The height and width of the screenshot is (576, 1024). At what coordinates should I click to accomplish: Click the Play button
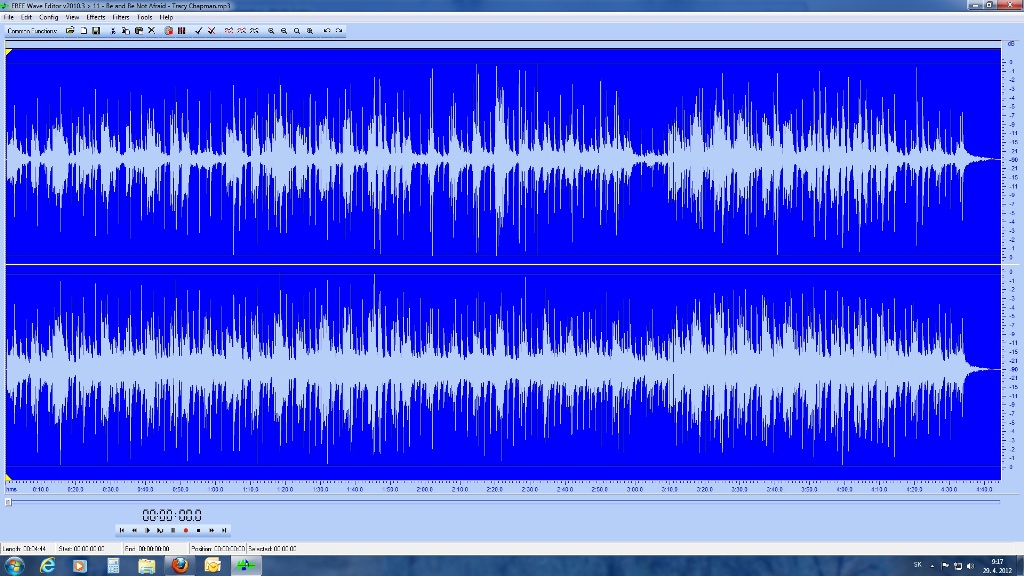click(x=148, y=530)
